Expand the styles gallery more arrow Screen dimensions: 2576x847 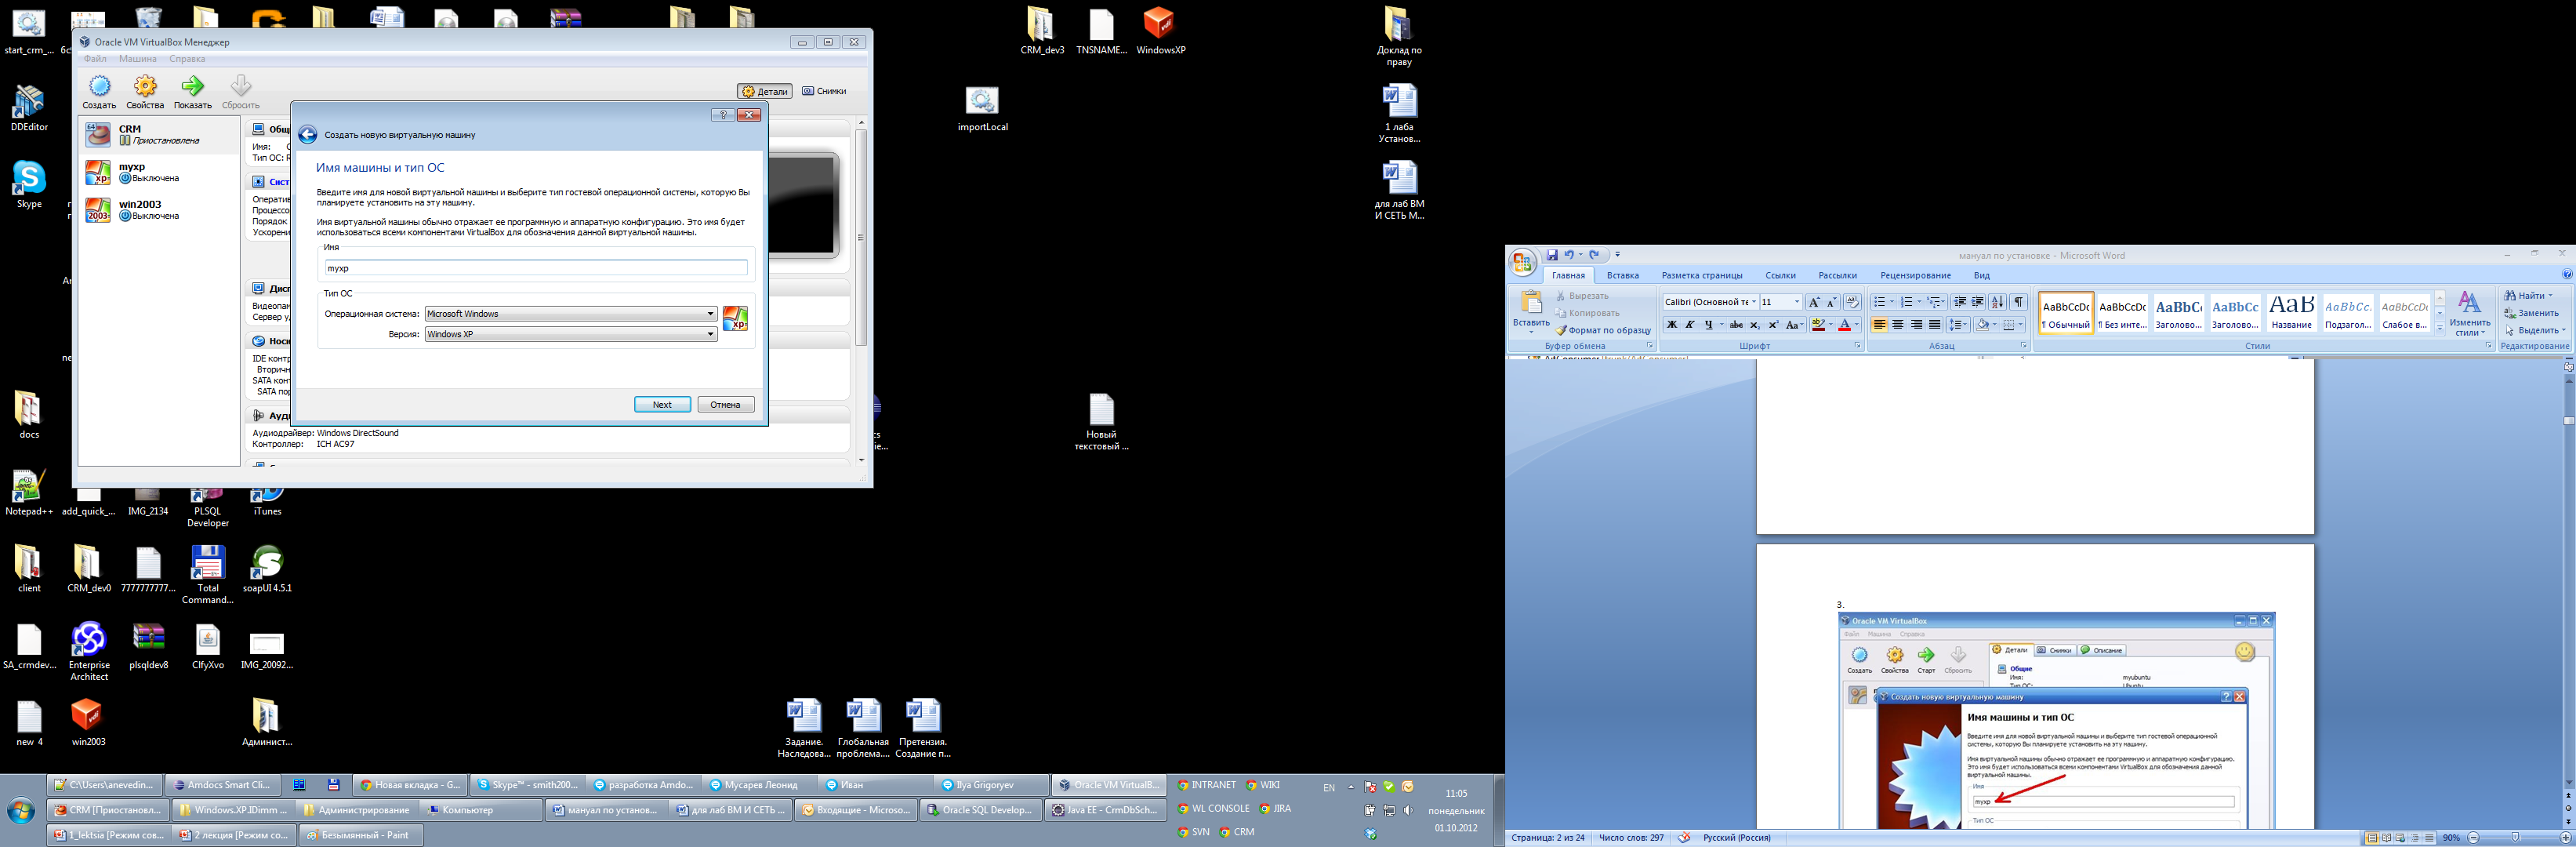2440,329
